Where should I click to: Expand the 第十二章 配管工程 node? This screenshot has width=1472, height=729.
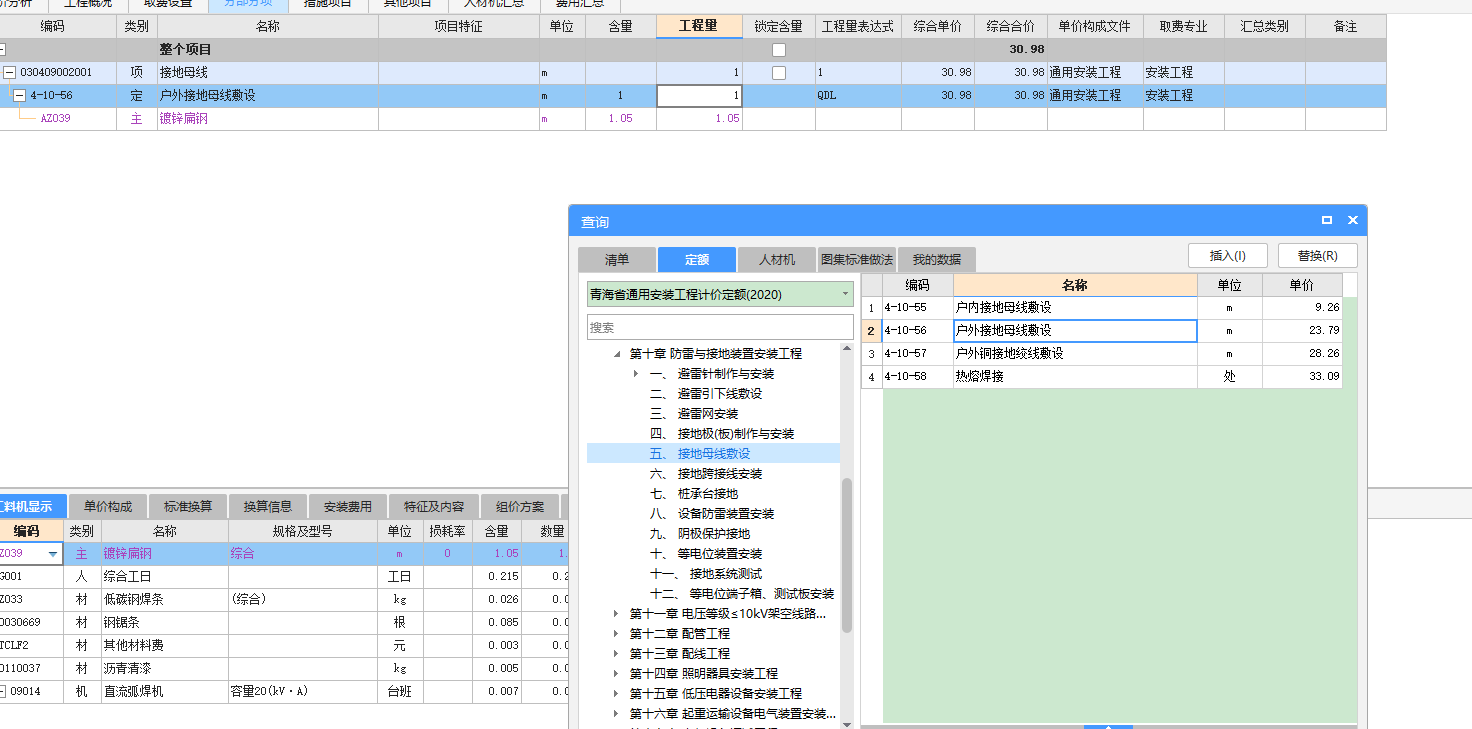616,634
